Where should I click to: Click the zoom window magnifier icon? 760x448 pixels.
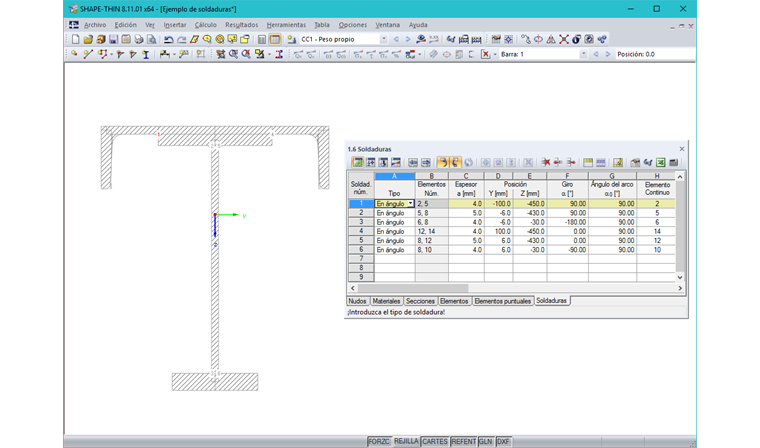(233, 54)
